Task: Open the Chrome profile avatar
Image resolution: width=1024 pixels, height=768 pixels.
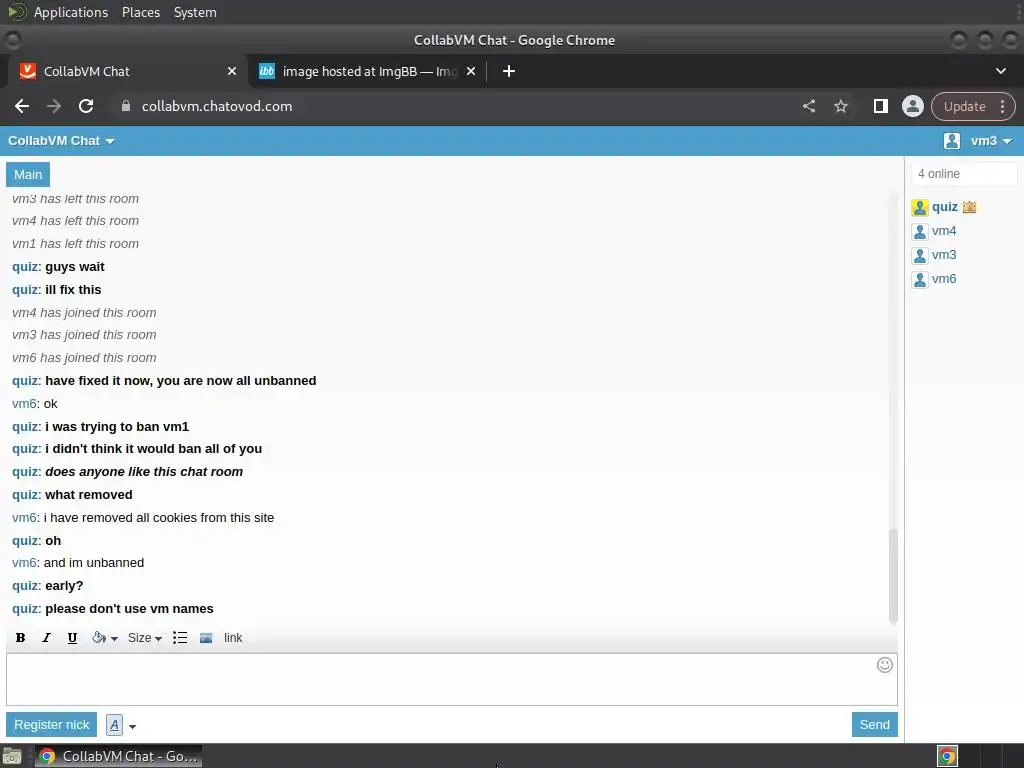Action: point(912,106)
